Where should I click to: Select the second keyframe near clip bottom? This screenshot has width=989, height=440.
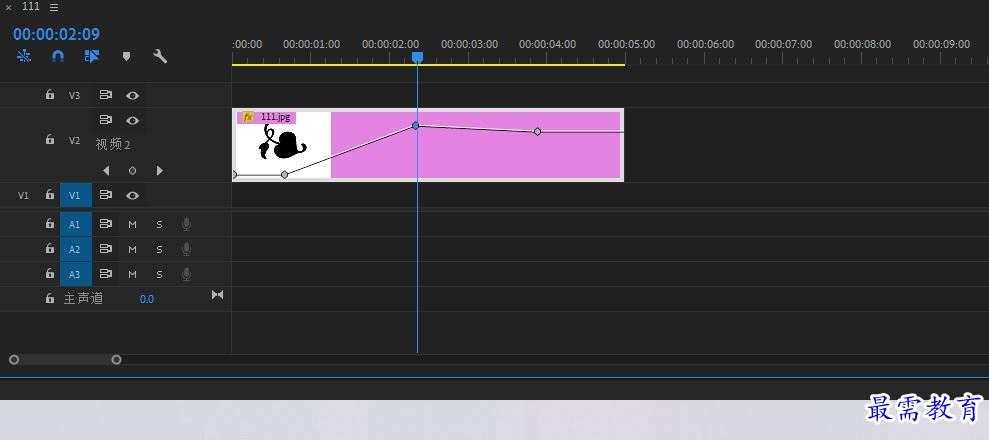(284, 174)
